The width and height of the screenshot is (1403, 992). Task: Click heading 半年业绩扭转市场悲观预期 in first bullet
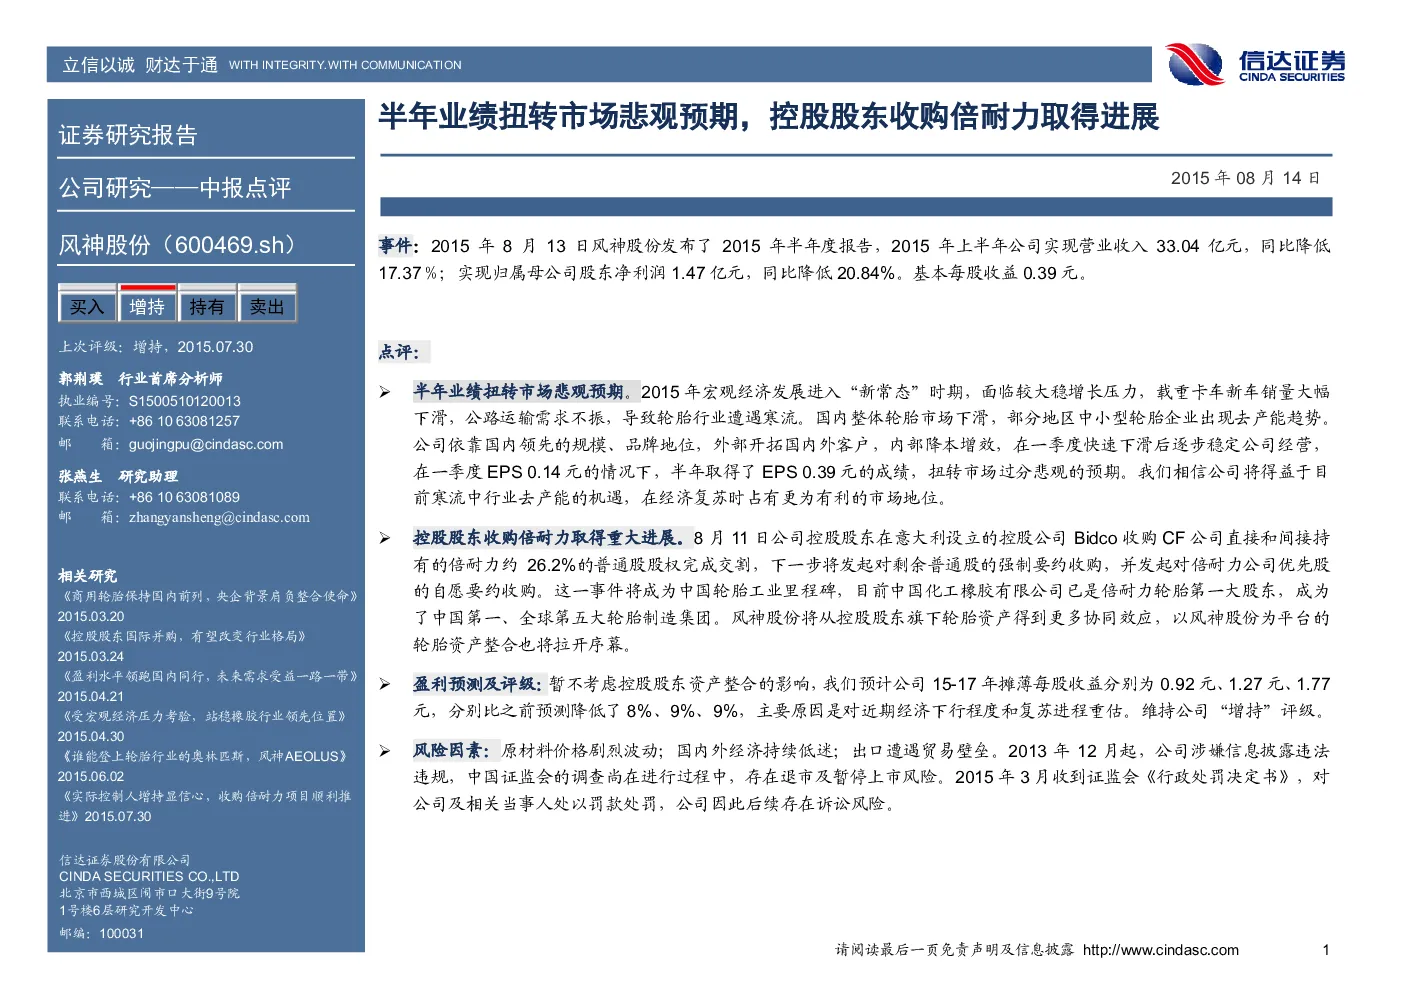pos(520,392)
